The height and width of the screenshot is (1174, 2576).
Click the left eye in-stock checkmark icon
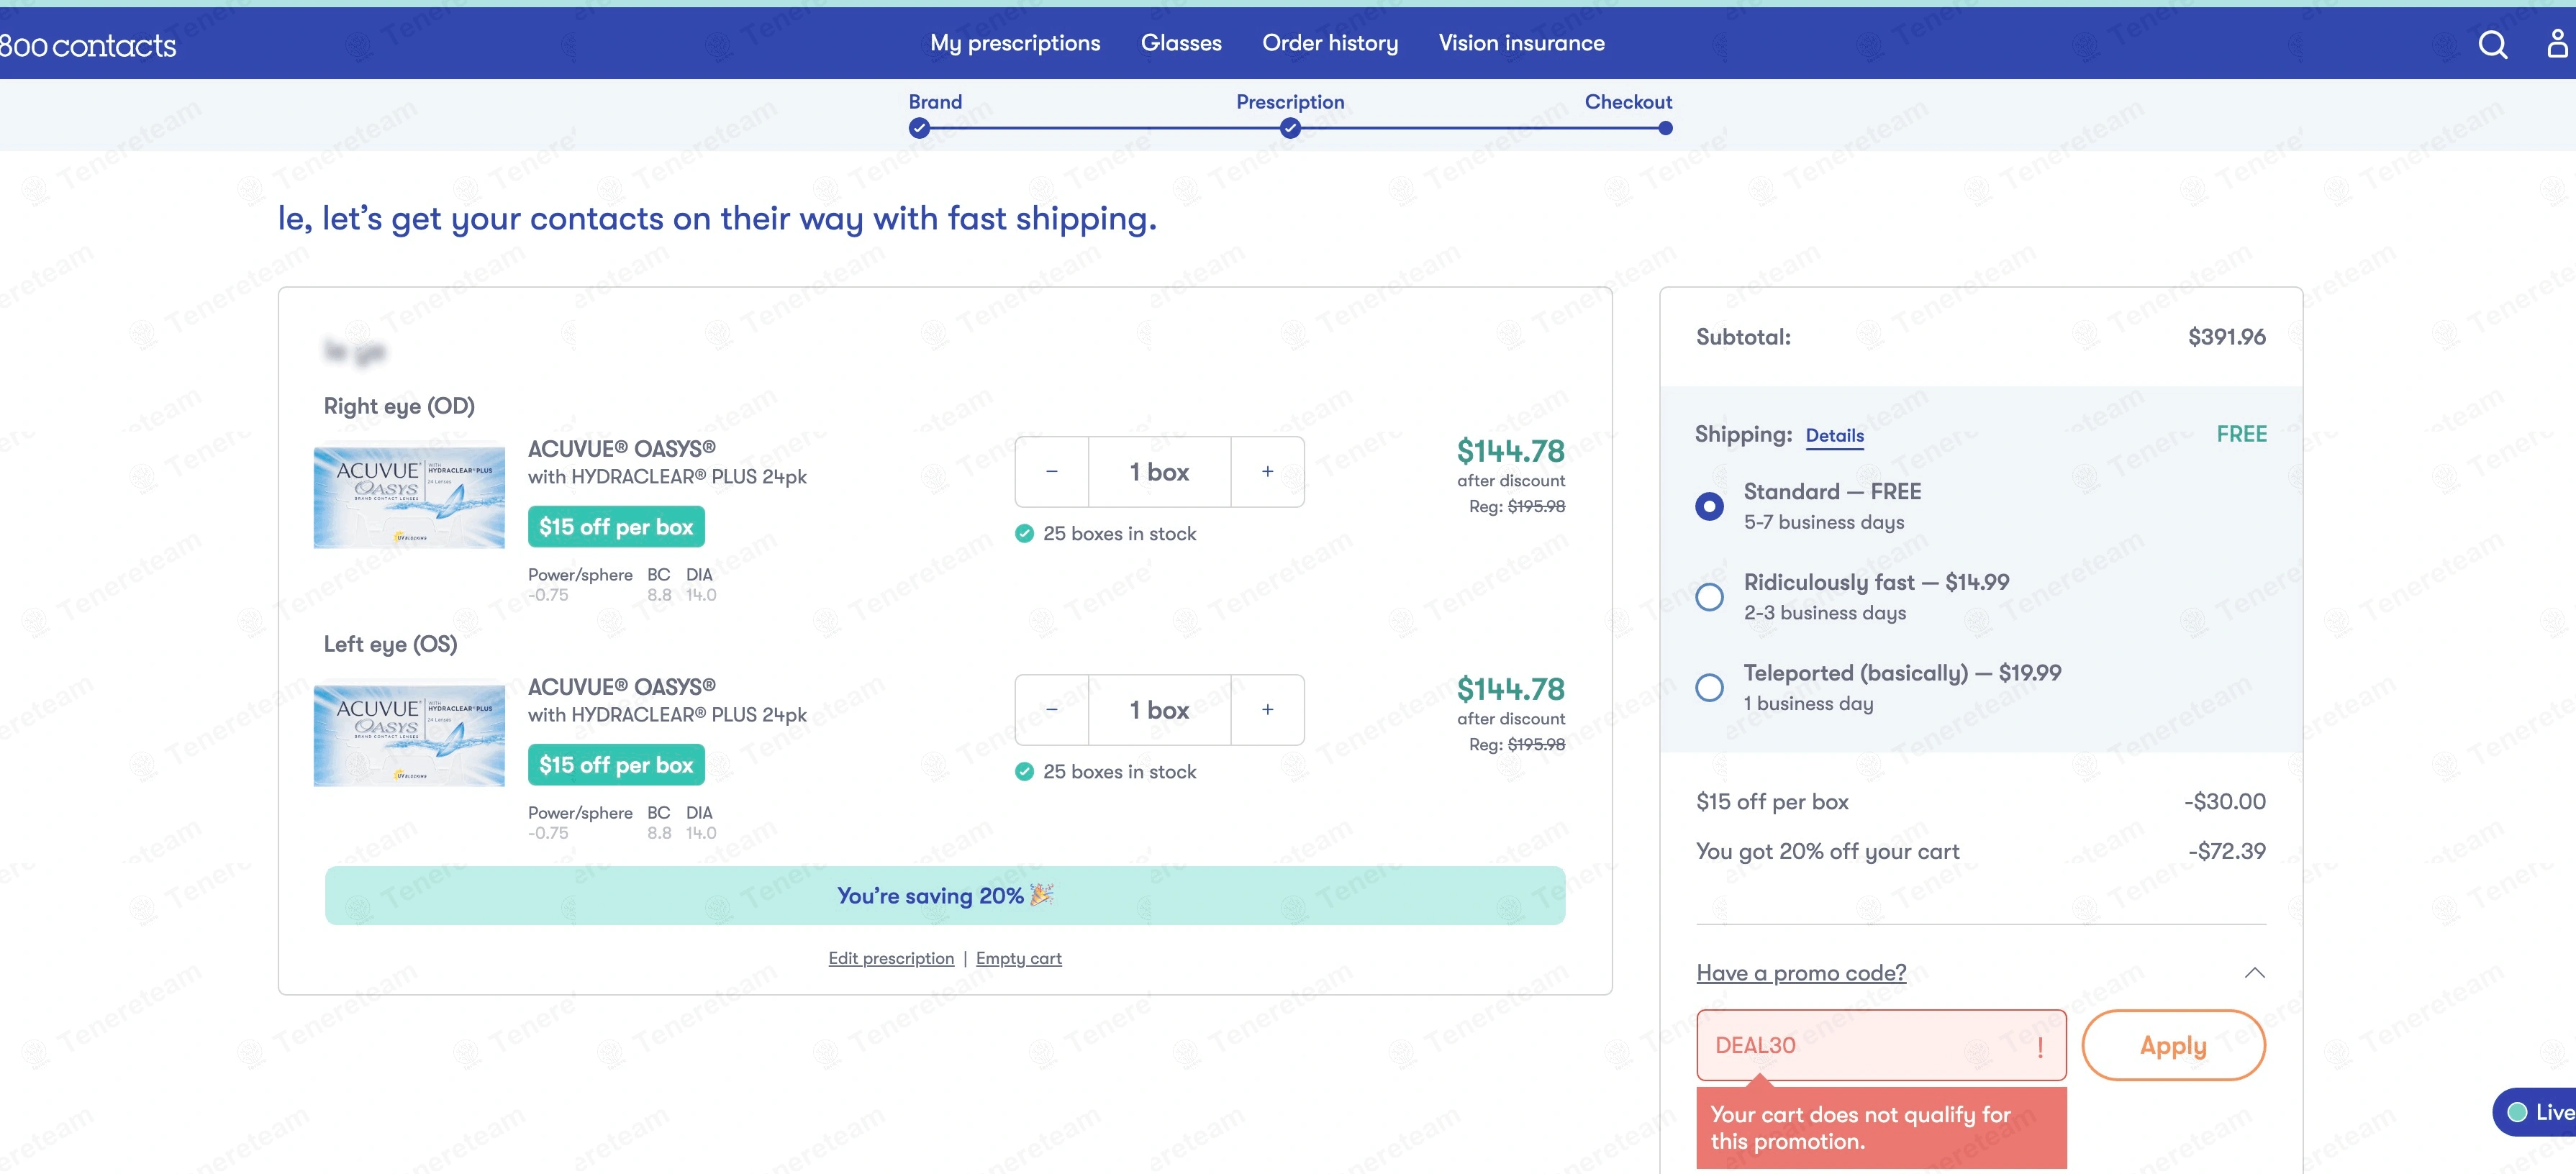pyautogui.click(x=1024, y=771)
